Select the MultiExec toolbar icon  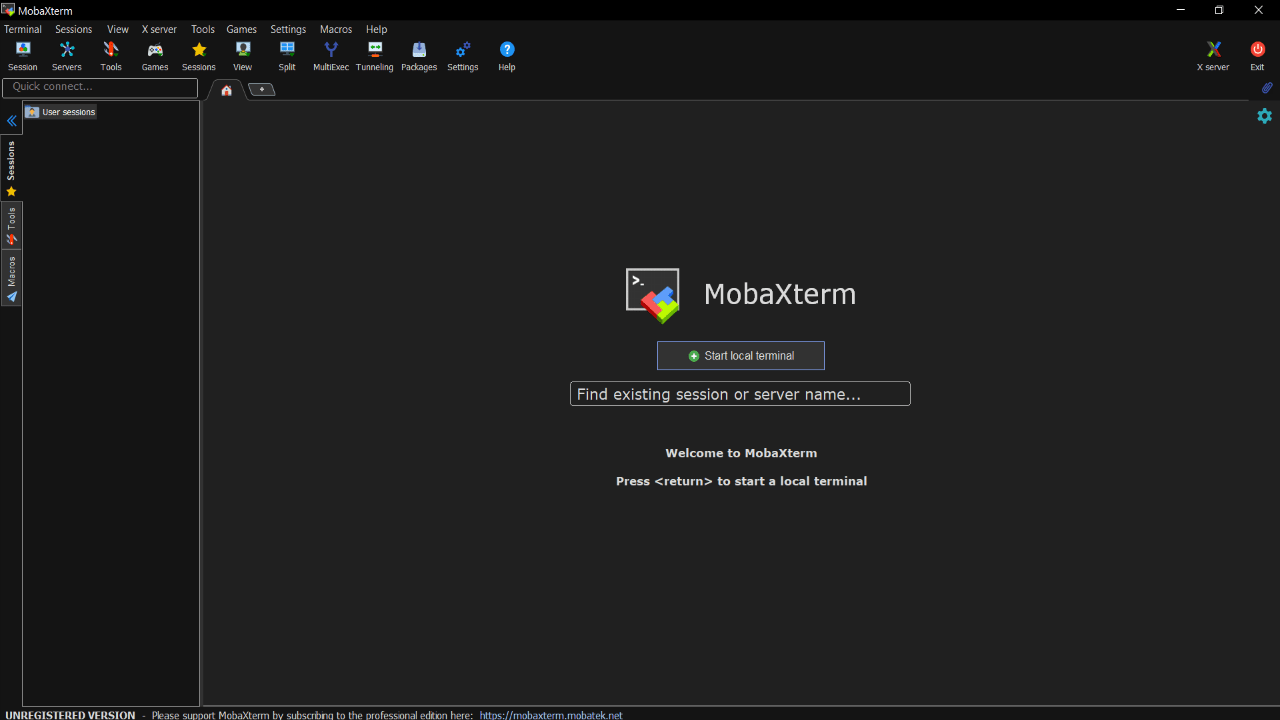(331, 56)
